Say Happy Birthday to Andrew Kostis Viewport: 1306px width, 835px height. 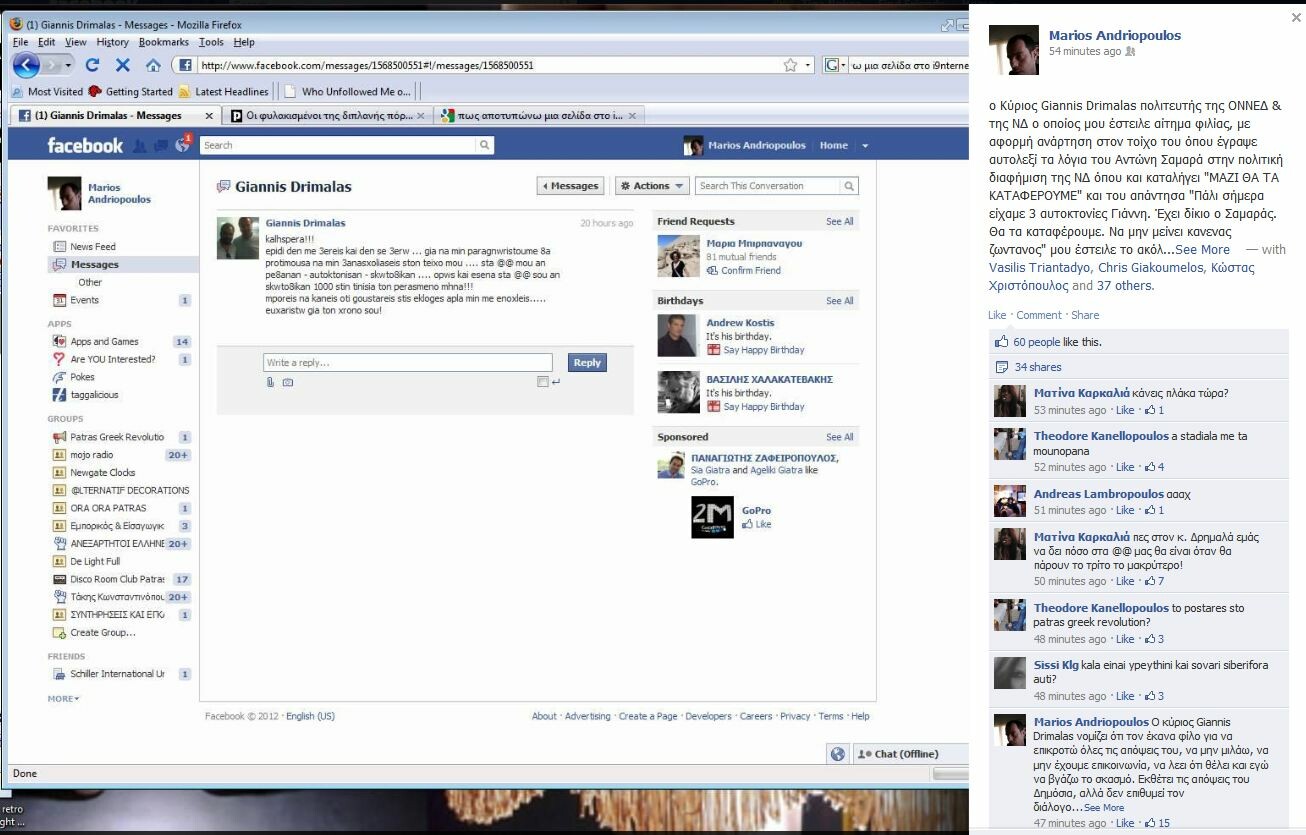tap(764, 350)
